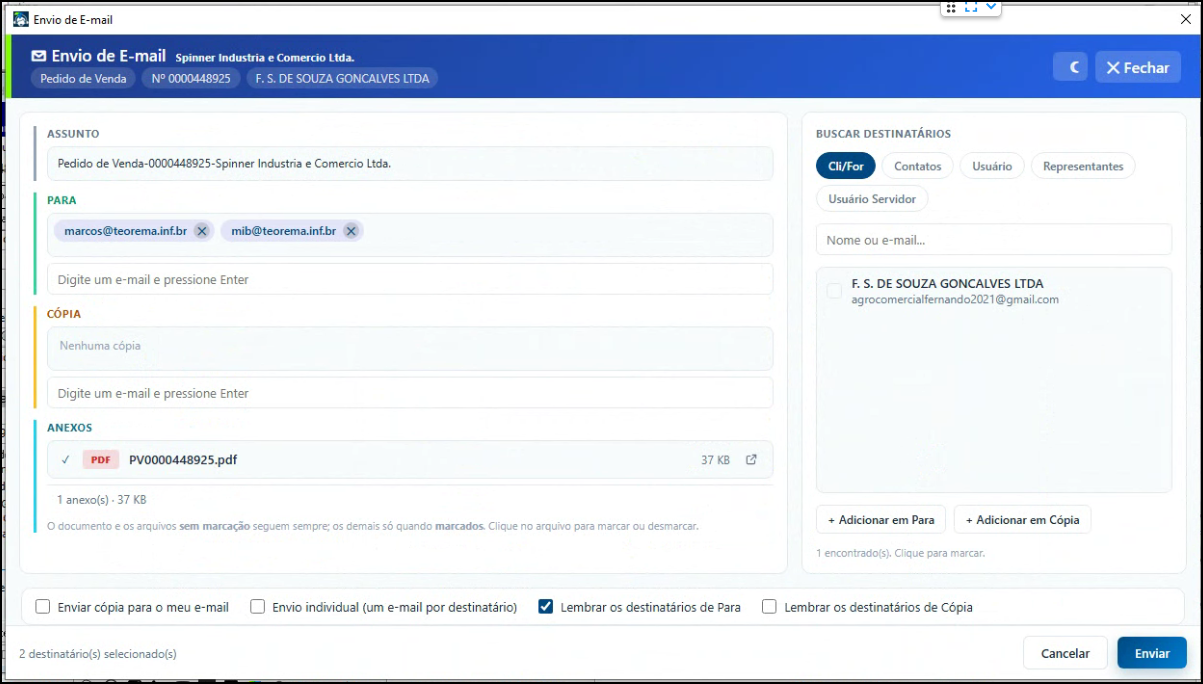Viewport: 1203px width, 684px height.
Task: Click the envelope icon in the blue header
Action: pos(39,56)
